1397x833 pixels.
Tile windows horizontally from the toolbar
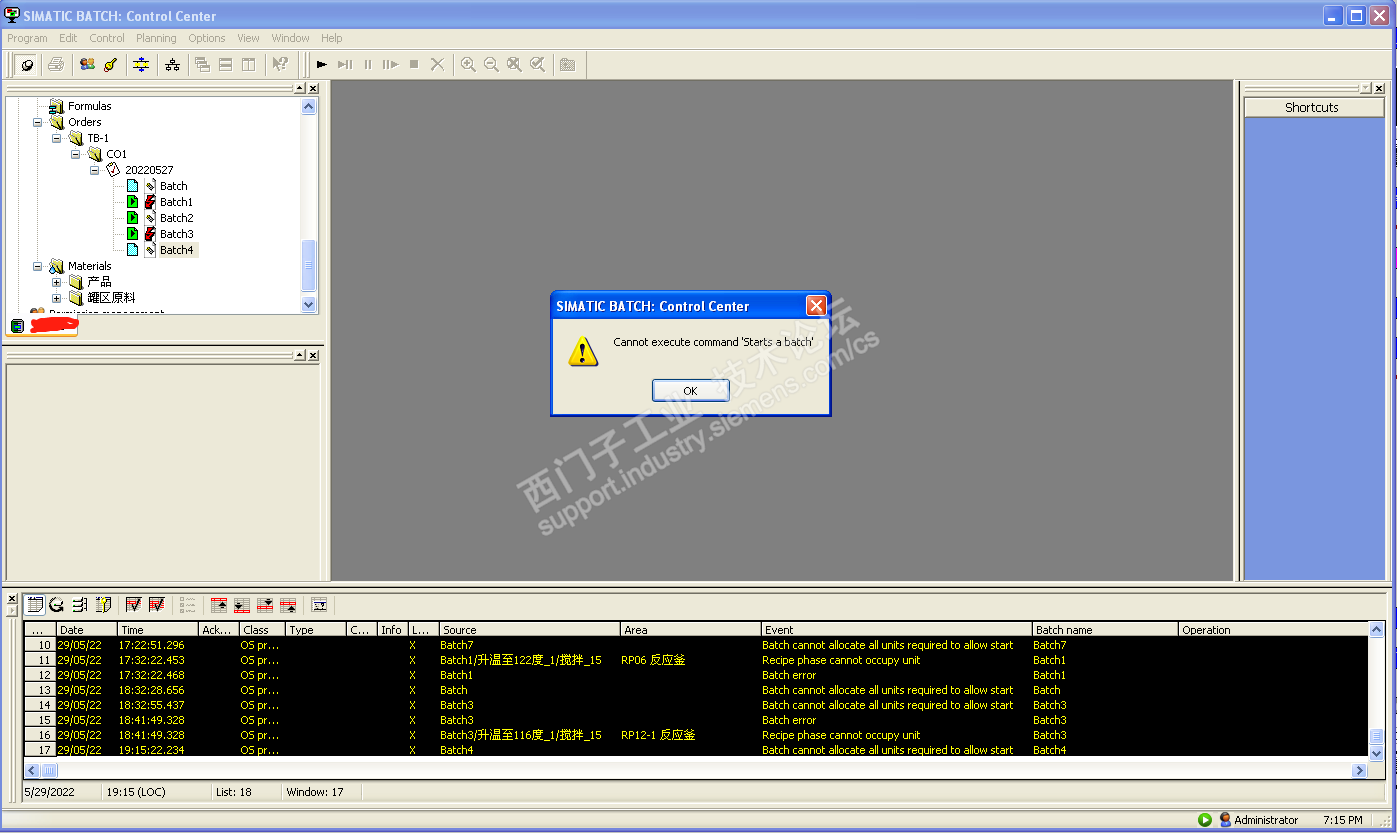click(x=226, y=64)
